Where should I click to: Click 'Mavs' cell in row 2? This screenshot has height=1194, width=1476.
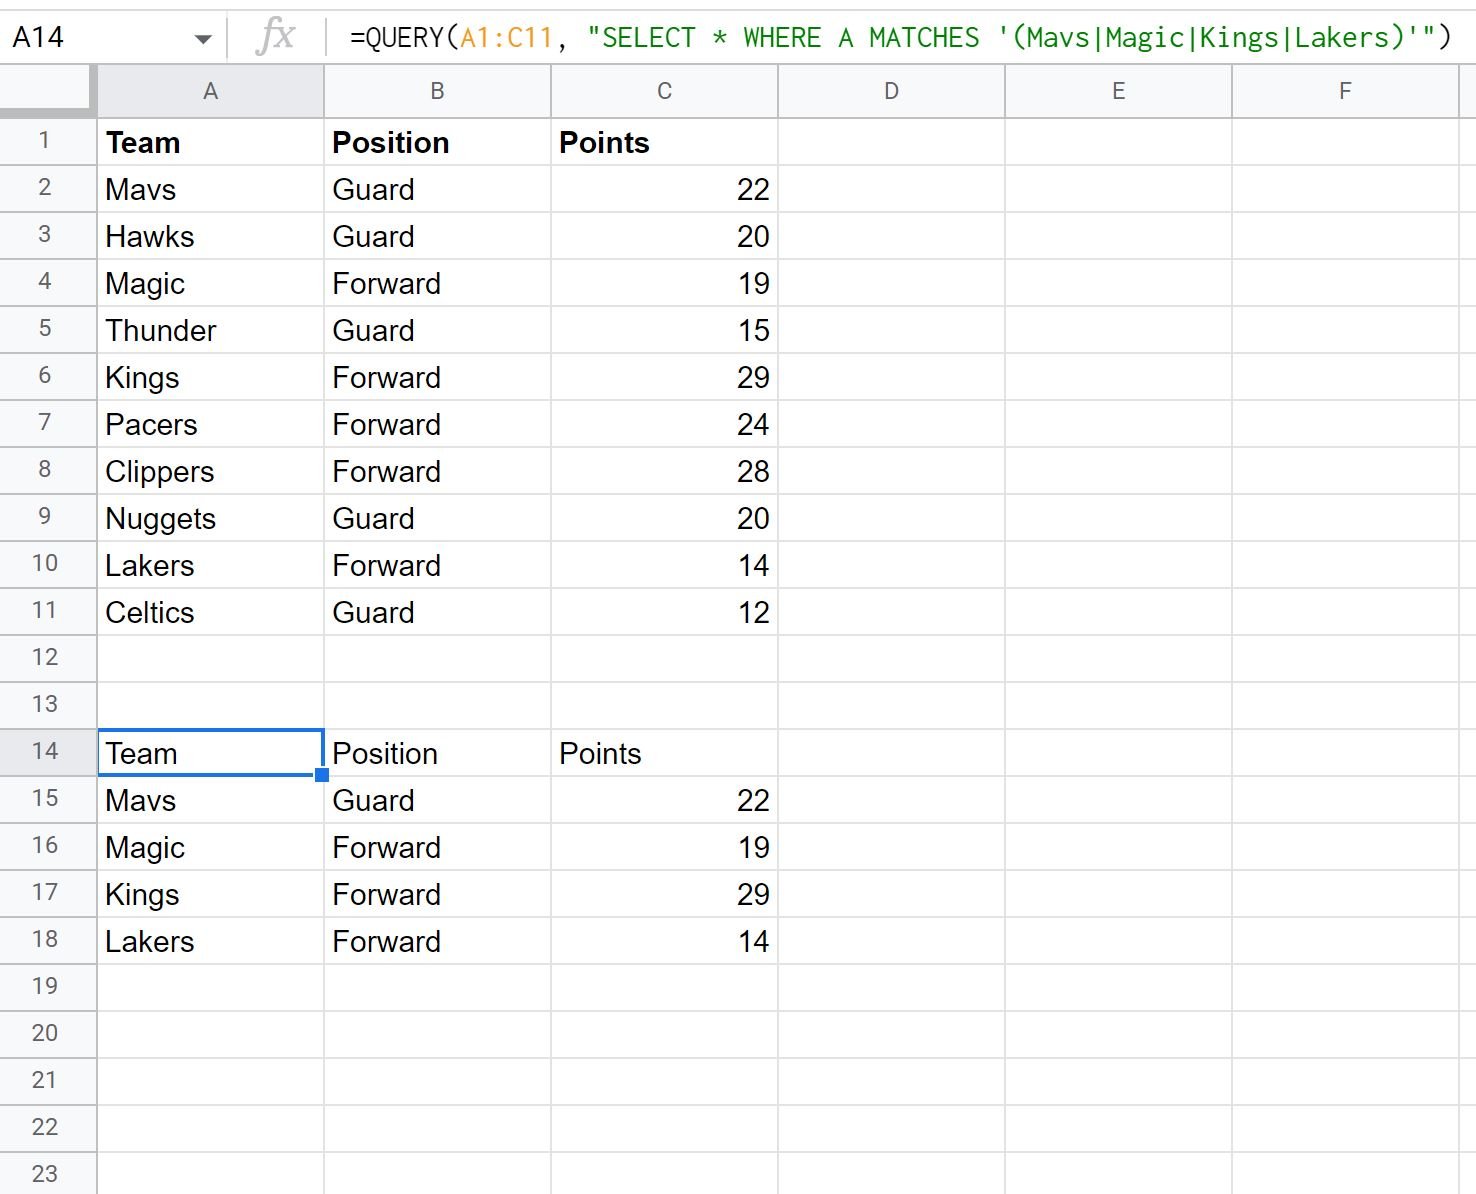(x=210, y=189)
